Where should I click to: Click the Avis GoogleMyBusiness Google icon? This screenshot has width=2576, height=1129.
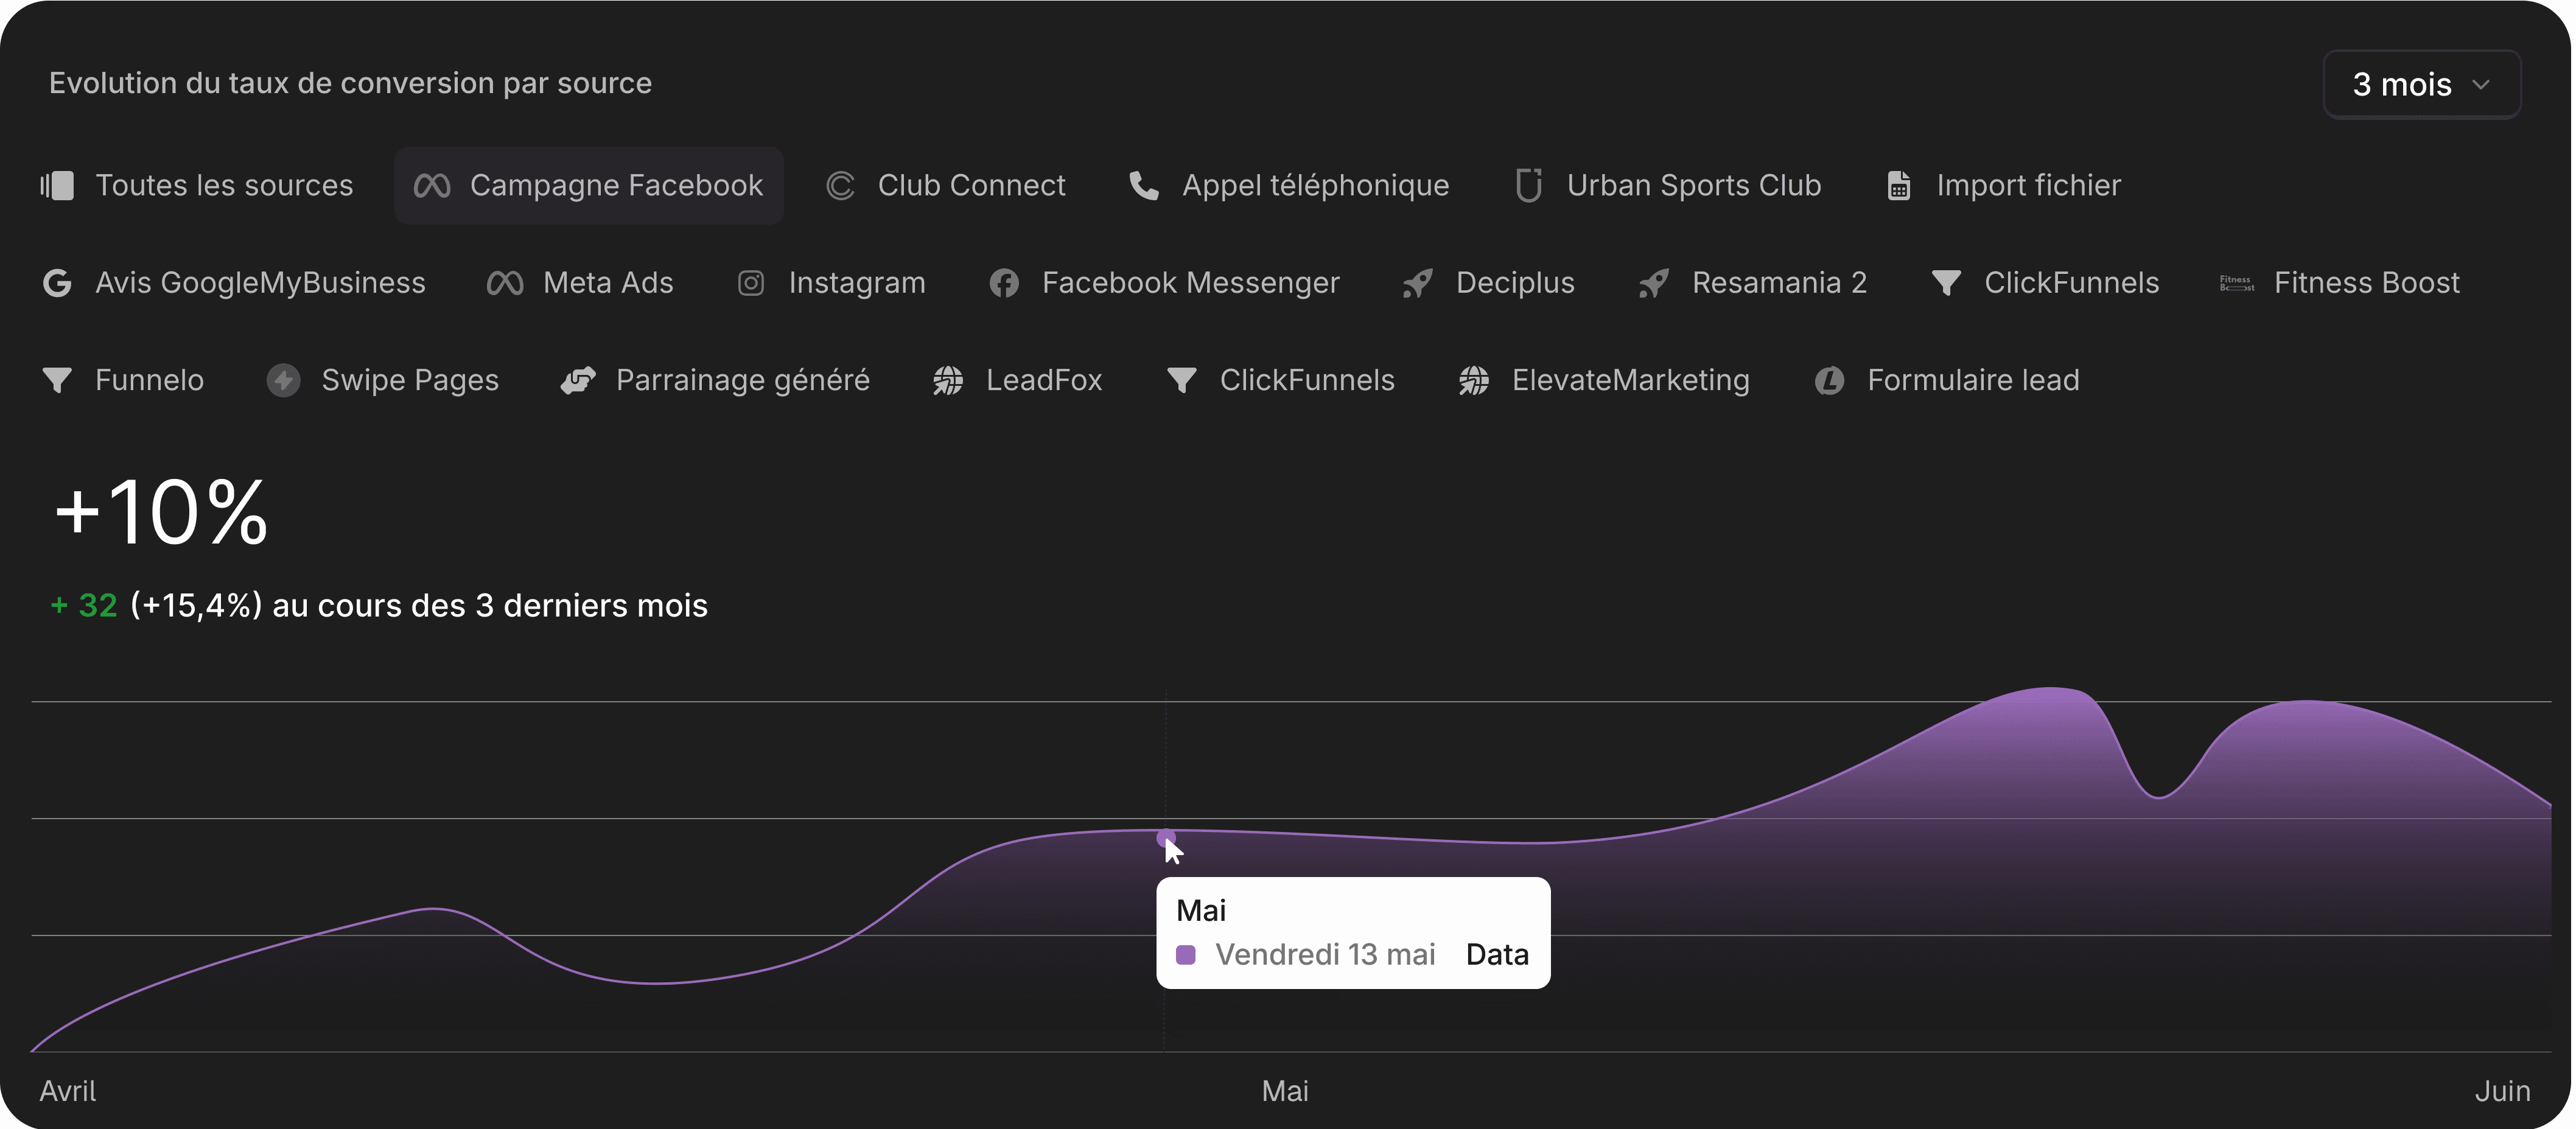point(57,283)
